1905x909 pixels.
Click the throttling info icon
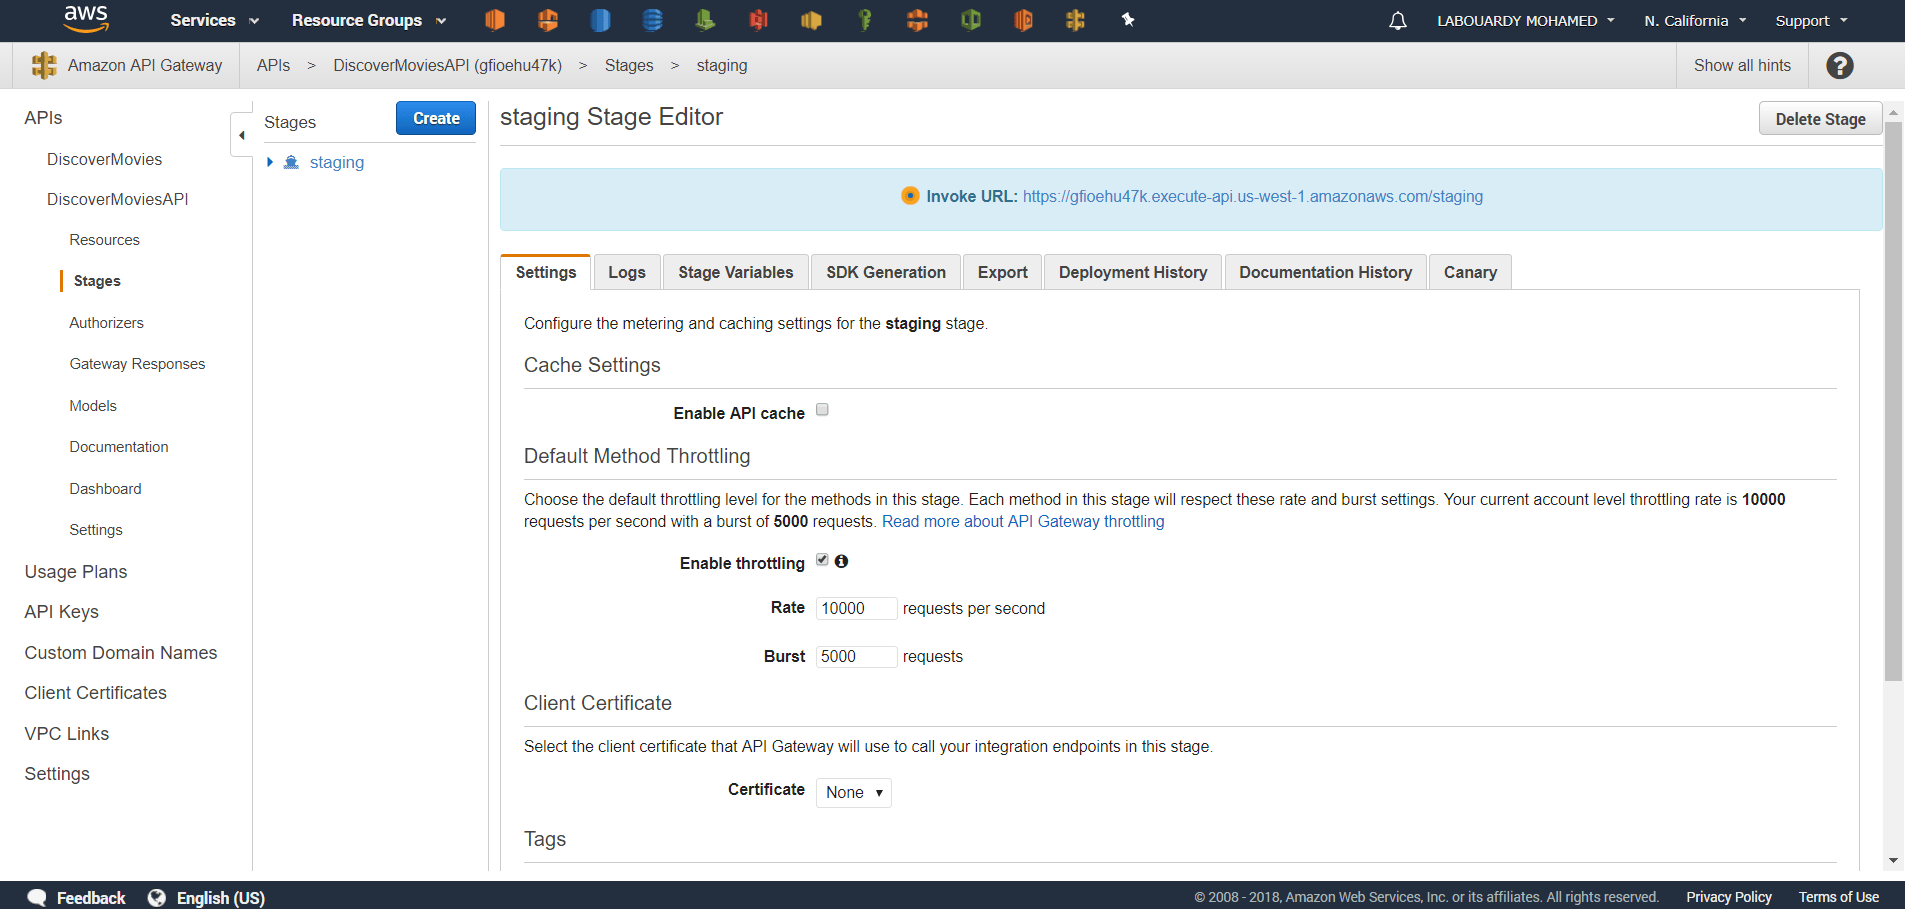point(841,561)
